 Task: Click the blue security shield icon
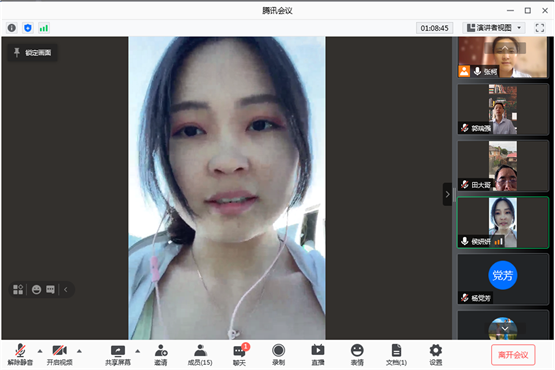[28, 28]
